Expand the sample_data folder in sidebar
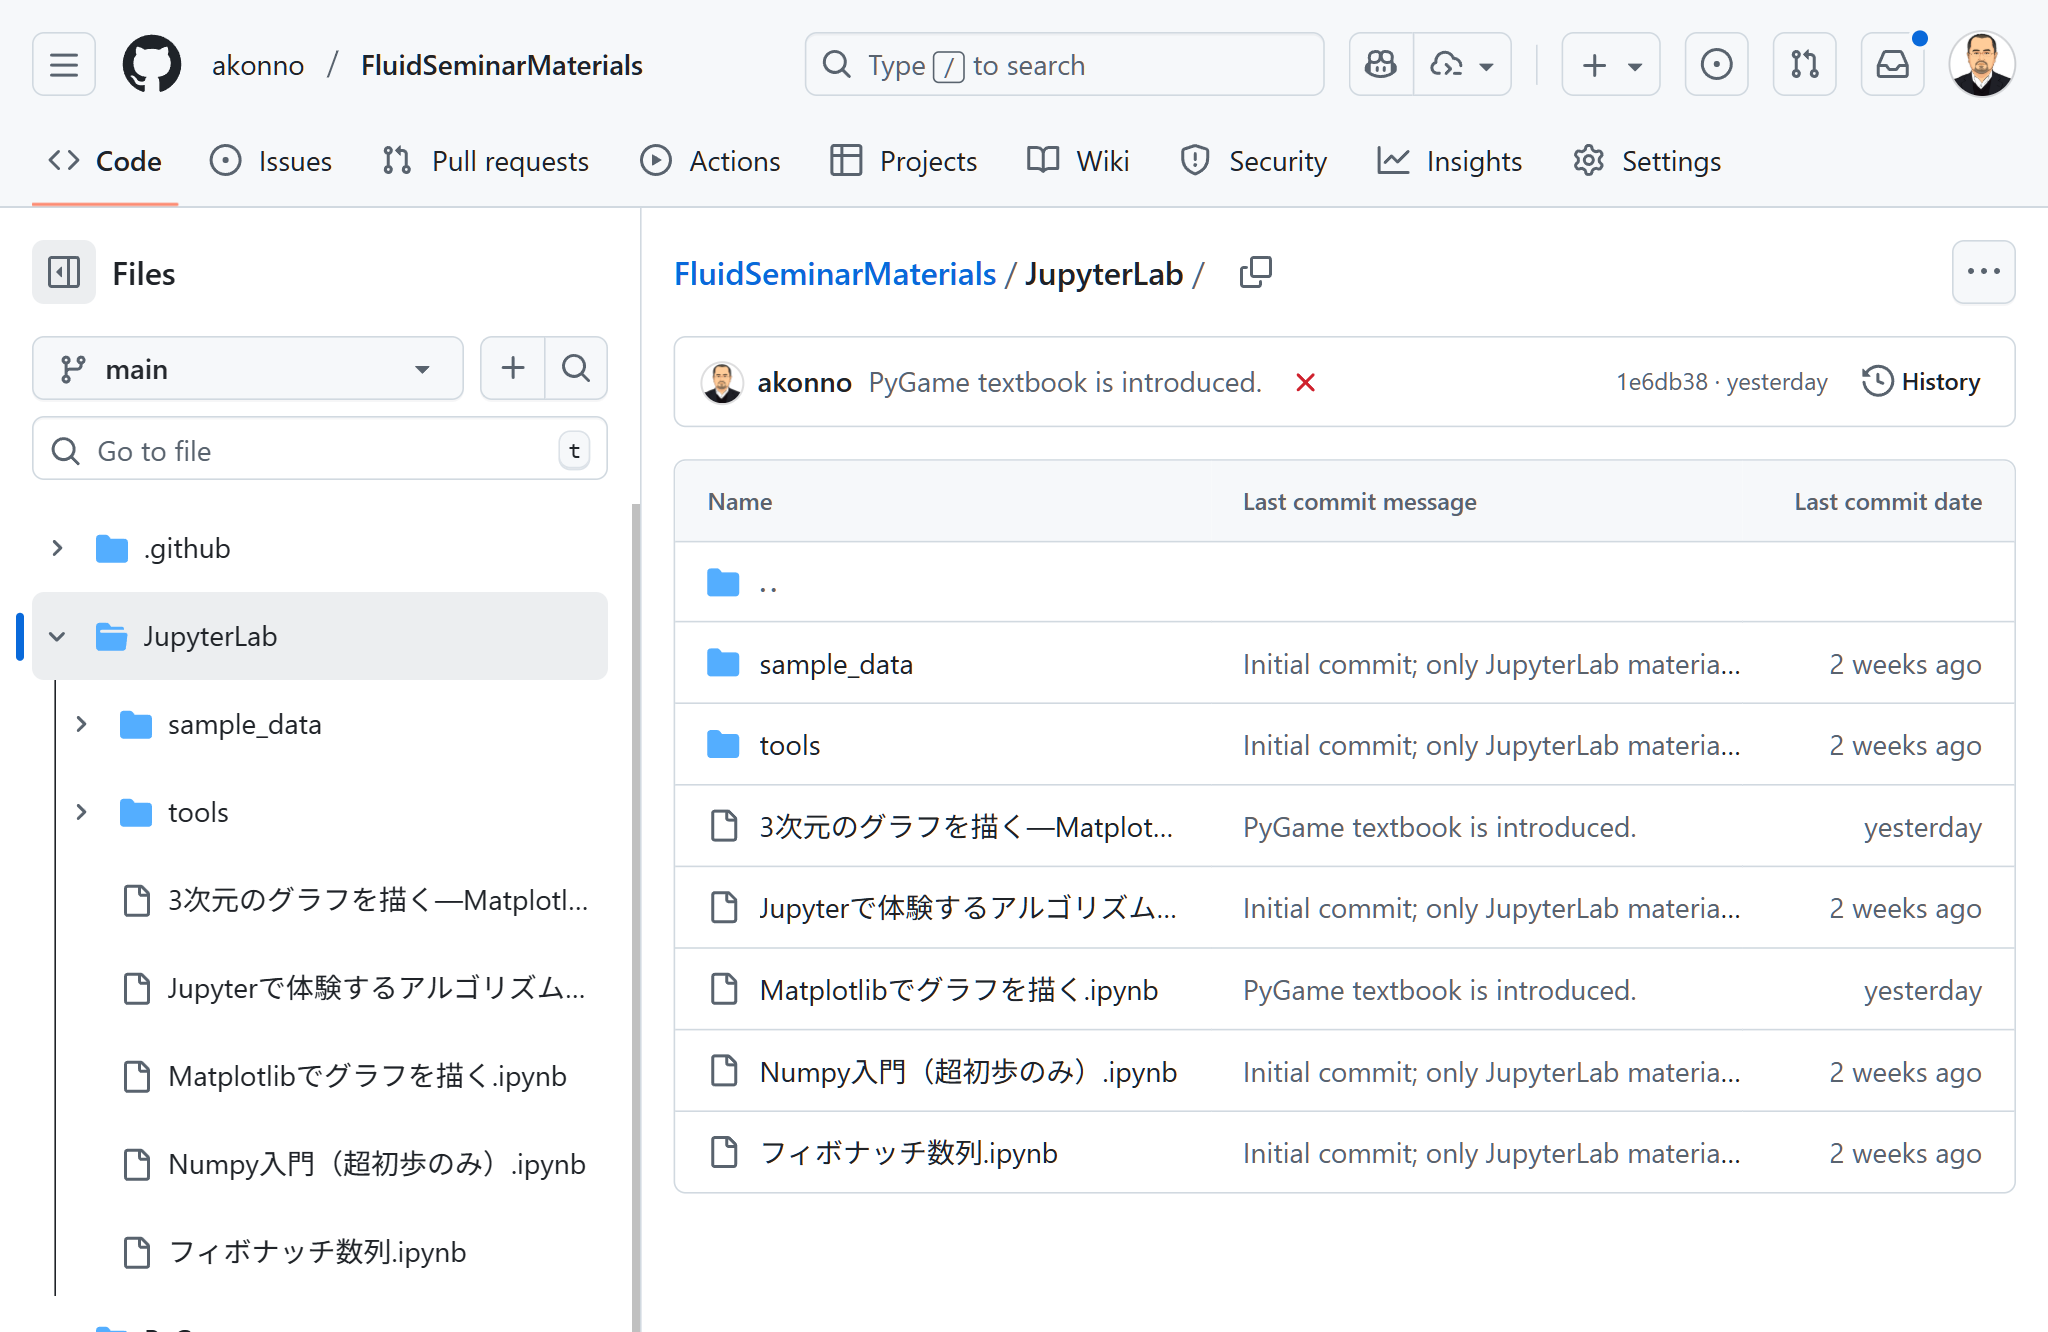 coord(82,724)
